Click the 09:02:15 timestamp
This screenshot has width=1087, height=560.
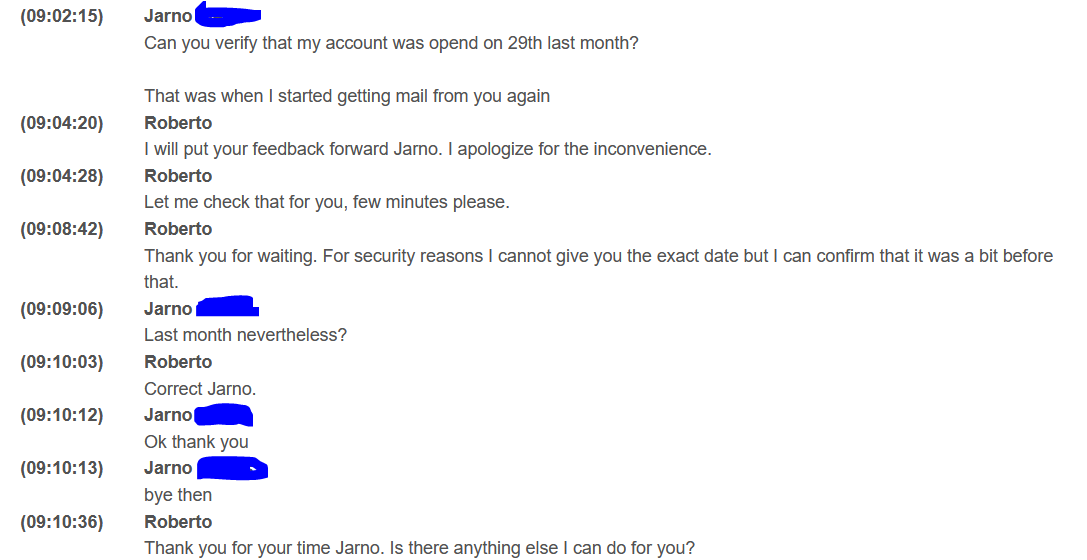62,16
